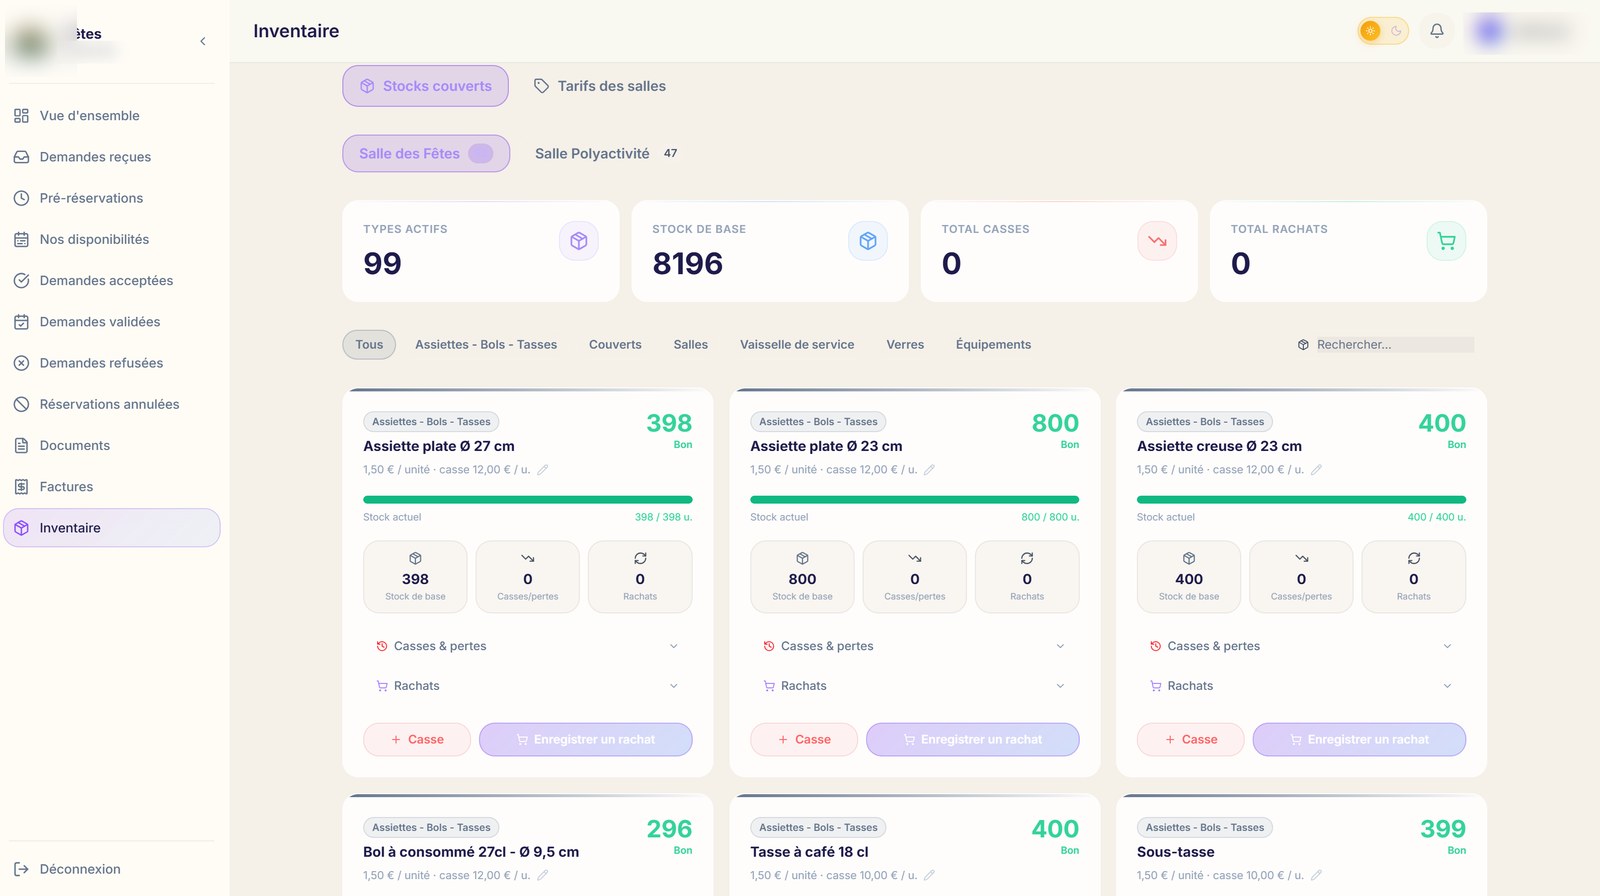Click the Nos disponibilités calendar icon
The height and width of the screenshot is (896, 1600).
pyautogui.click(x=21, y=239)
